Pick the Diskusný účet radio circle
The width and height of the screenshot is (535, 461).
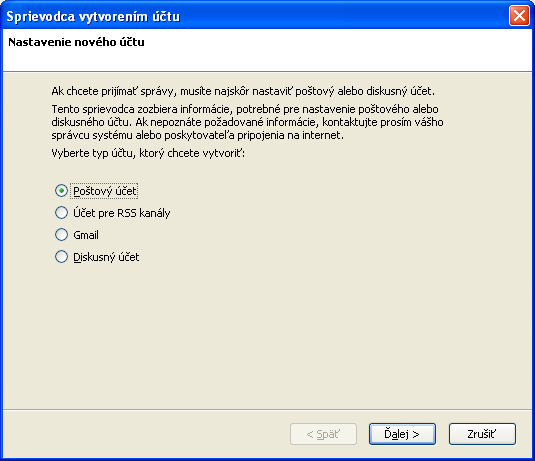pos(61,257)
